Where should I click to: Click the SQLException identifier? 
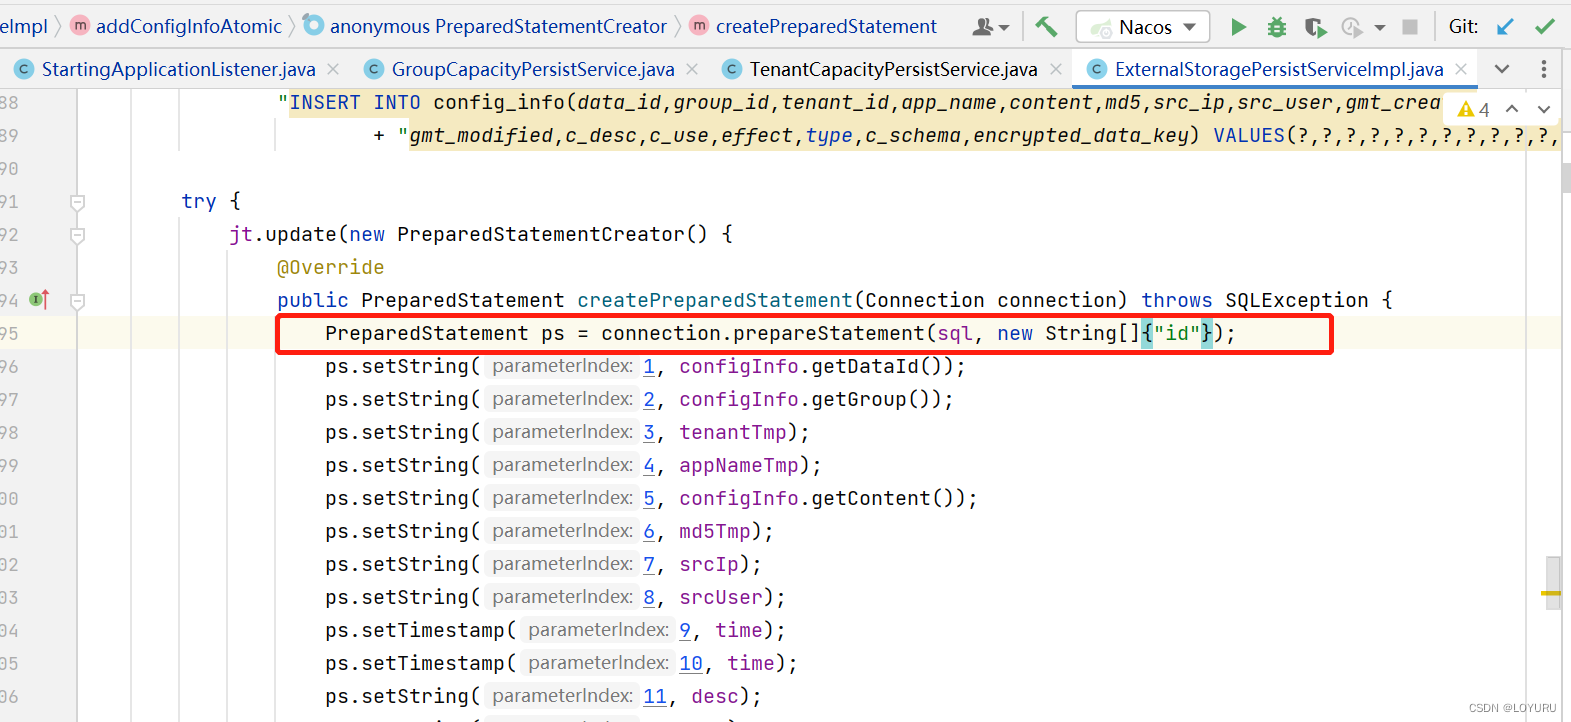[1296, 300]
